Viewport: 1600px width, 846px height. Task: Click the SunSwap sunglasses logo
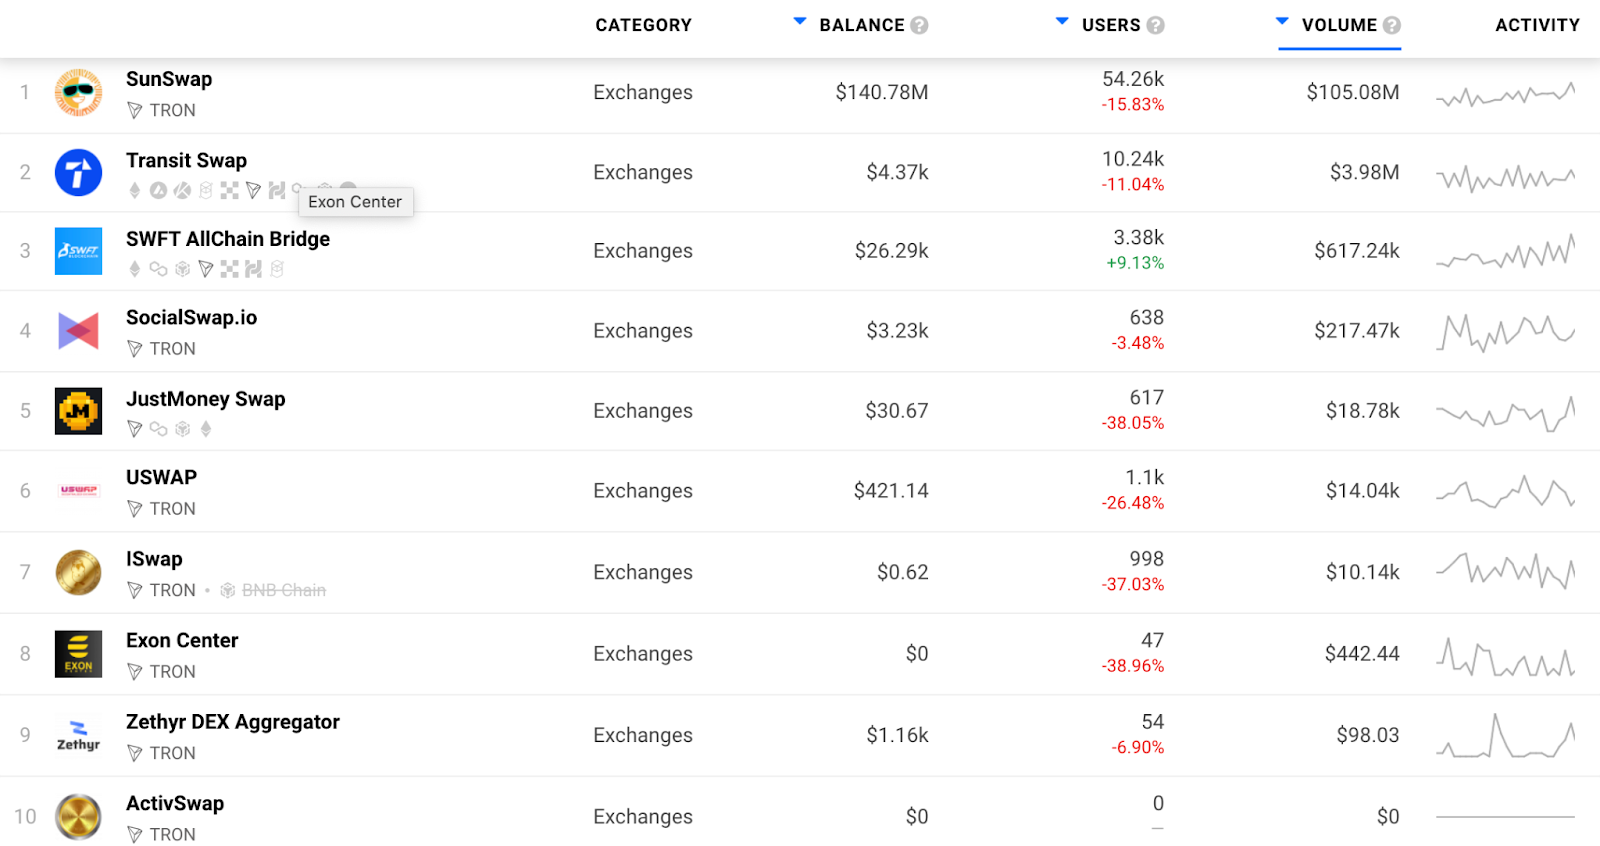point(78,93)
